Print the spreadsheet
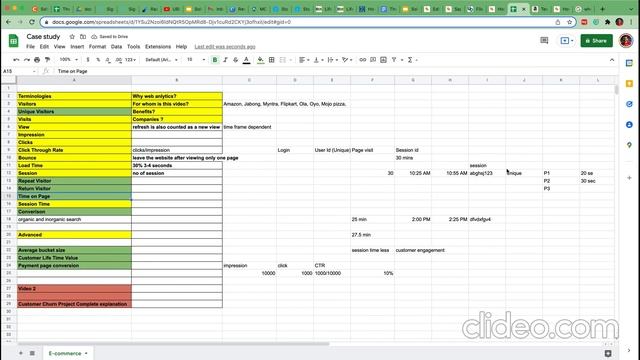This screenshot has height=360, width=640. (x=37, y=60)
